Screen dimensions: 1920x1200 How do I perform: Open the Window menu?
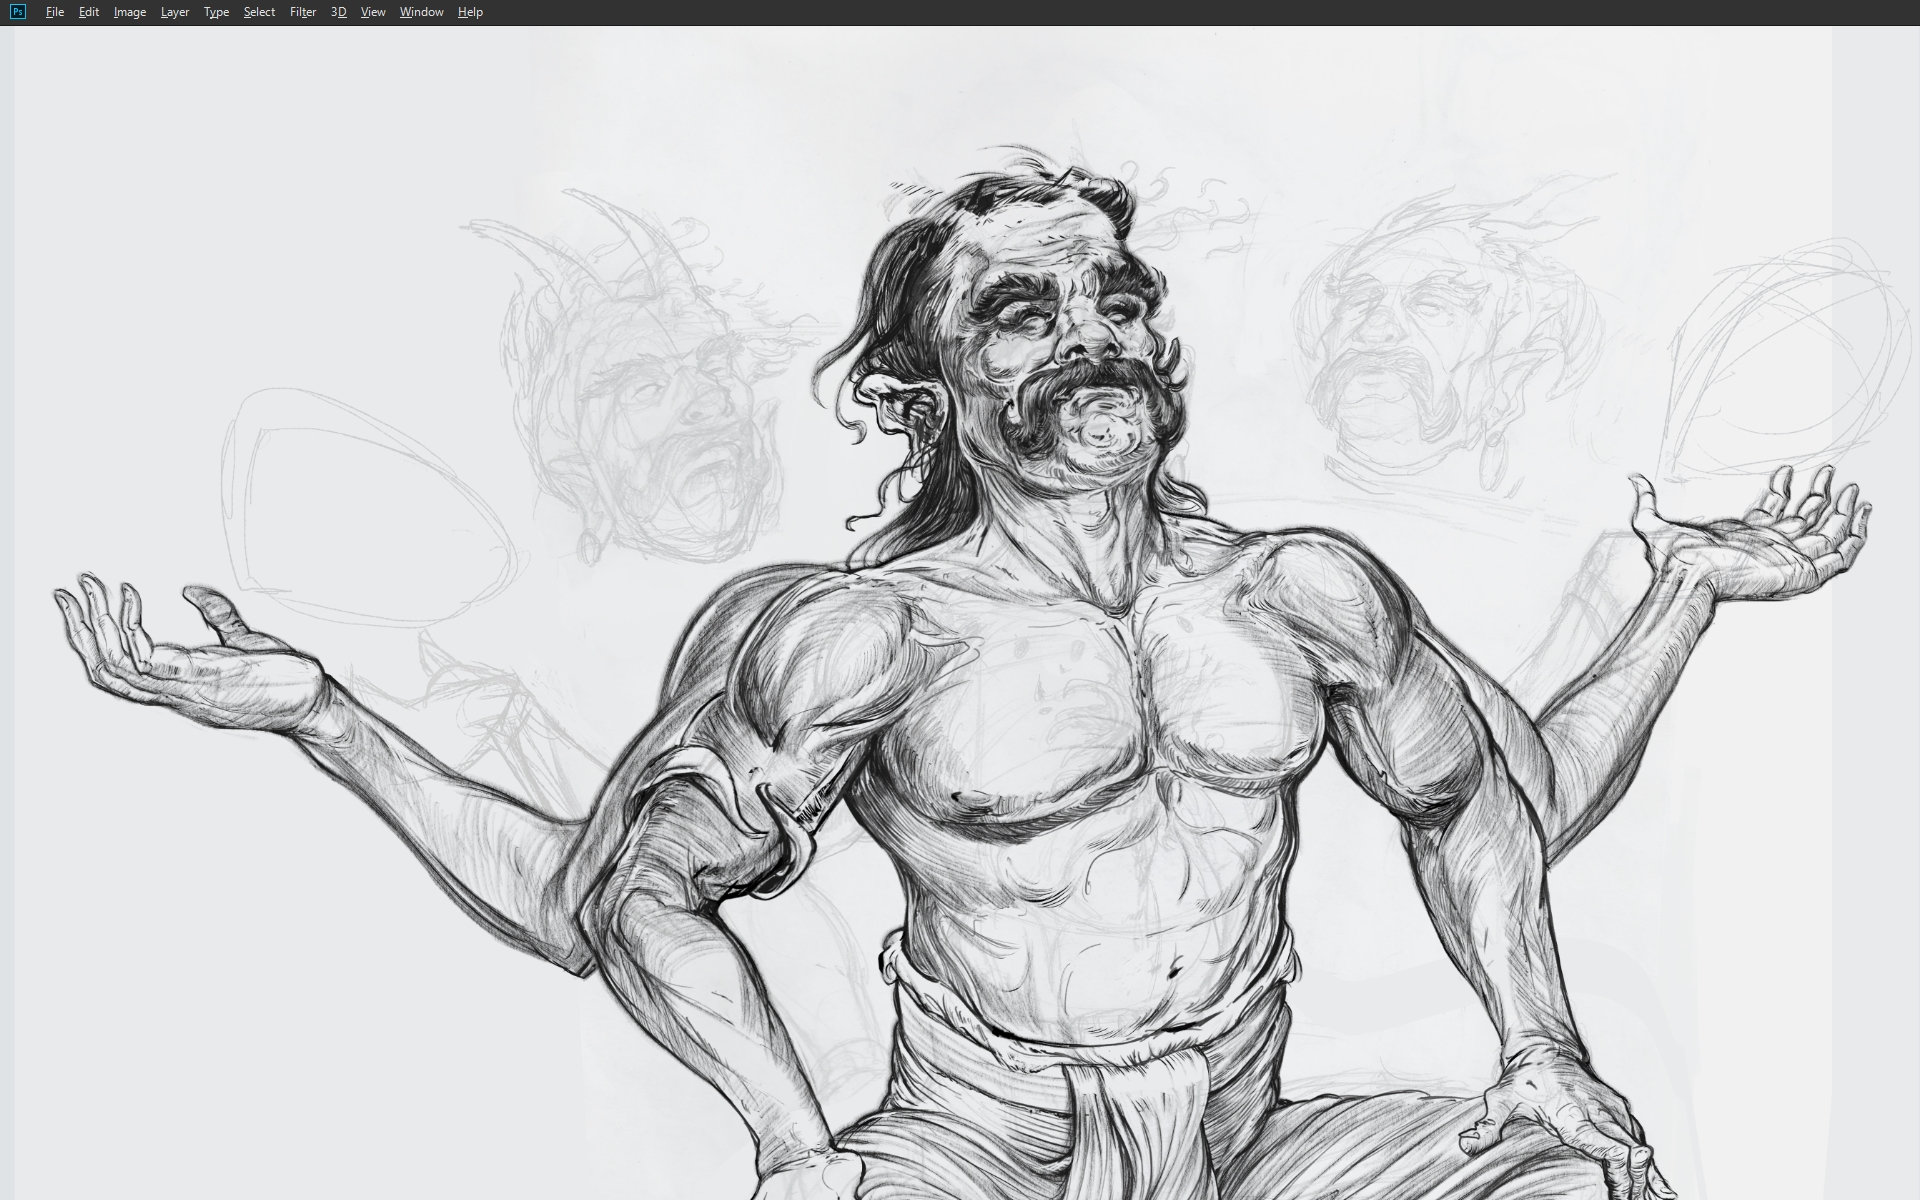point(421,12)
